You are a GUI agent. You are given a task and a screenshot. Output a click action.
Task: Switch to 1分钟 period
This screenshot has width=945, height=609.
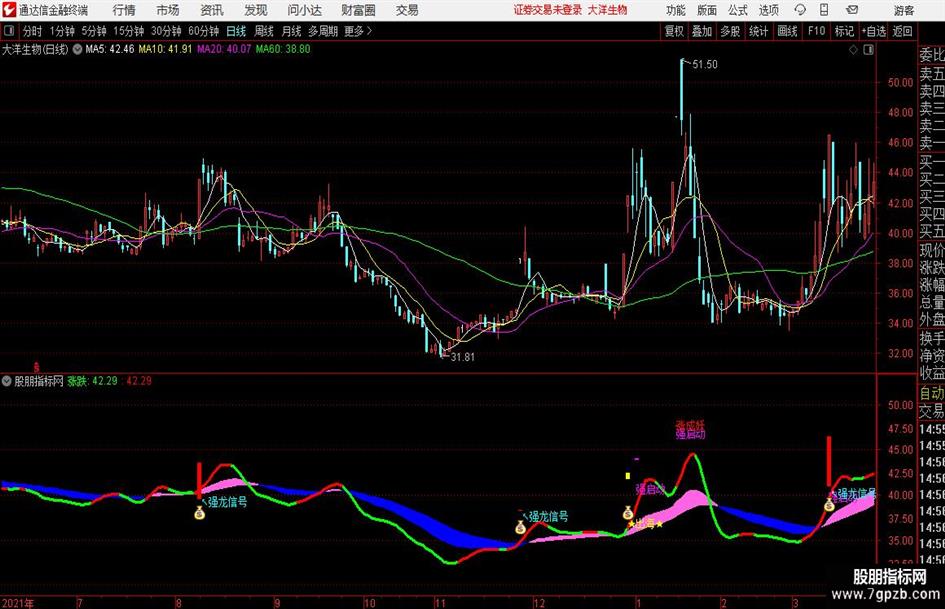(62, 31)
